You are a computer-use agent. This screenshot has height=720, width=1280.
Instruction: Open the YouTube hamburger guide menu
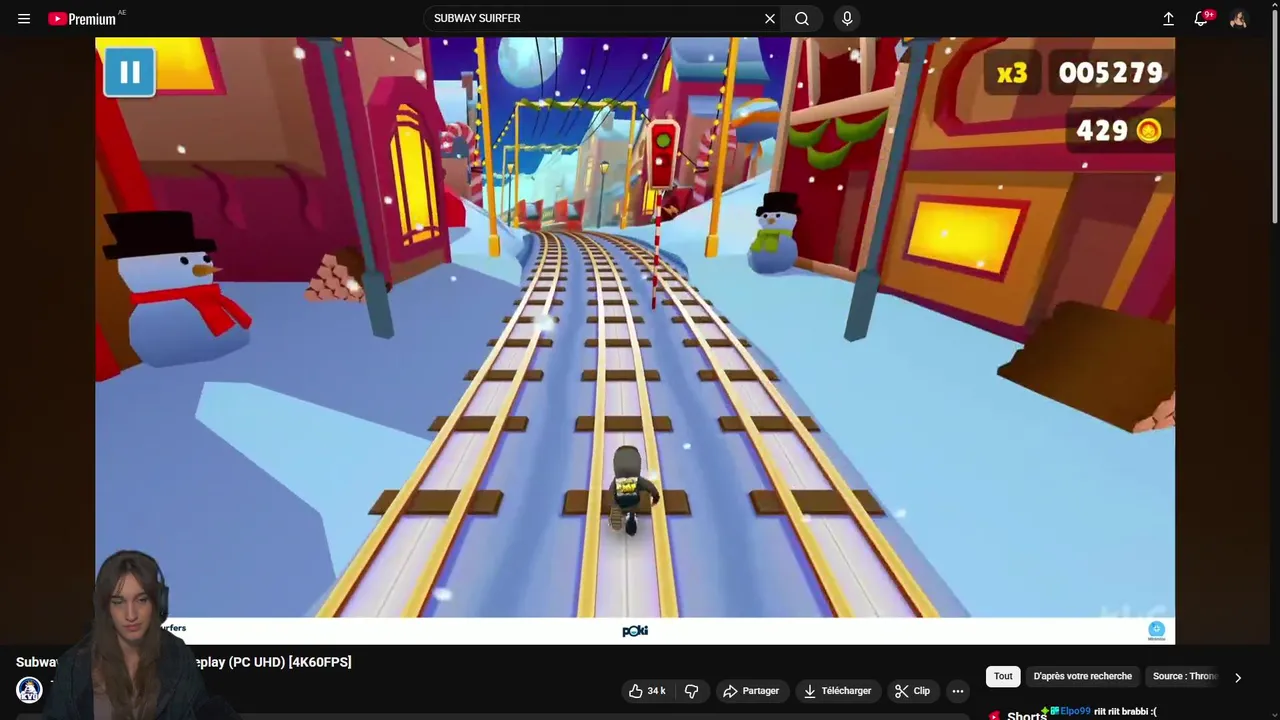tap(24, 18)
